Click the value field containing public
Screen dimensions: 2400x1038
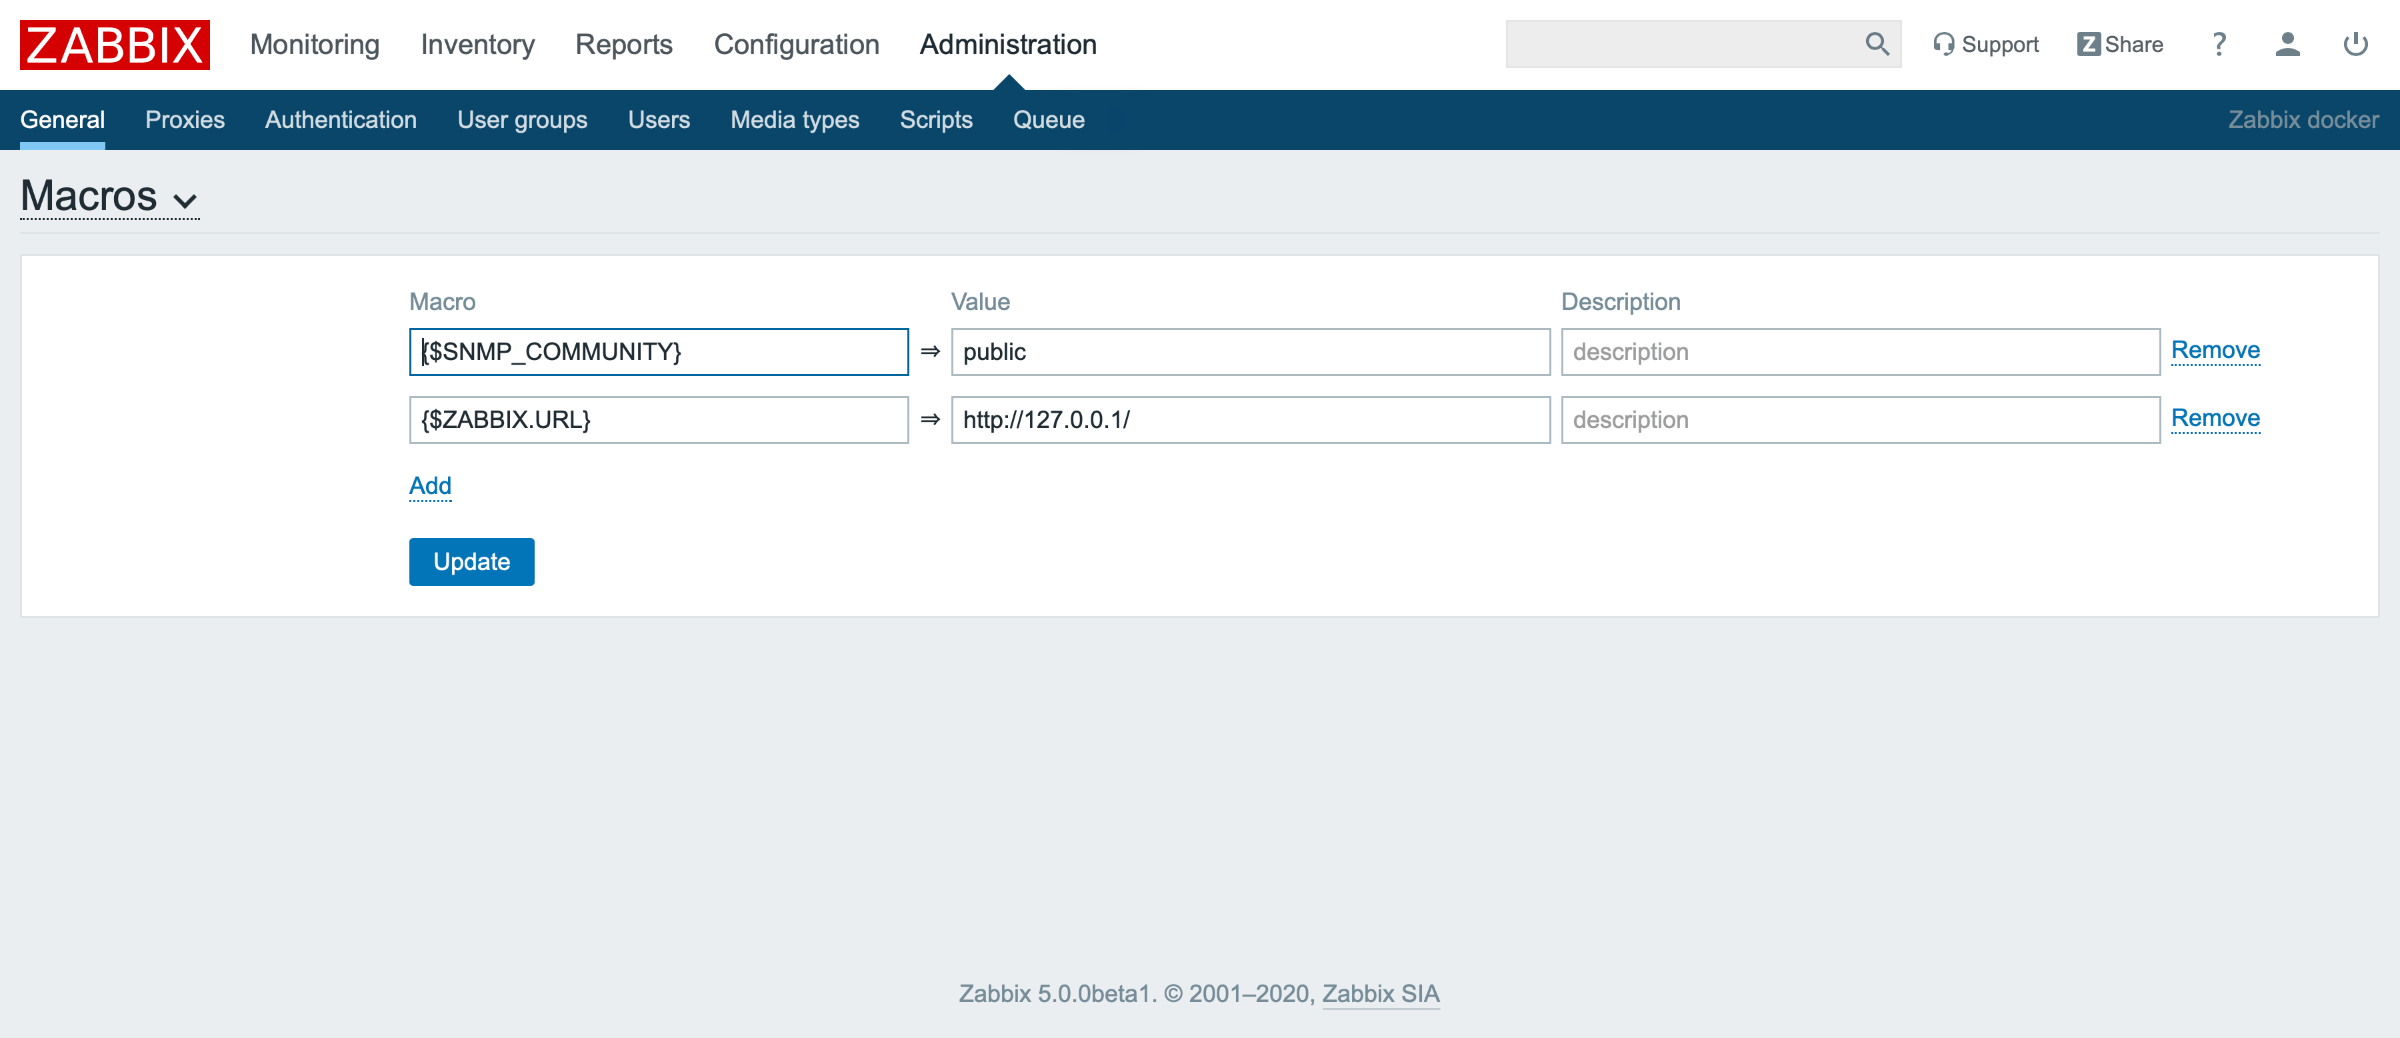point(1250,352)
